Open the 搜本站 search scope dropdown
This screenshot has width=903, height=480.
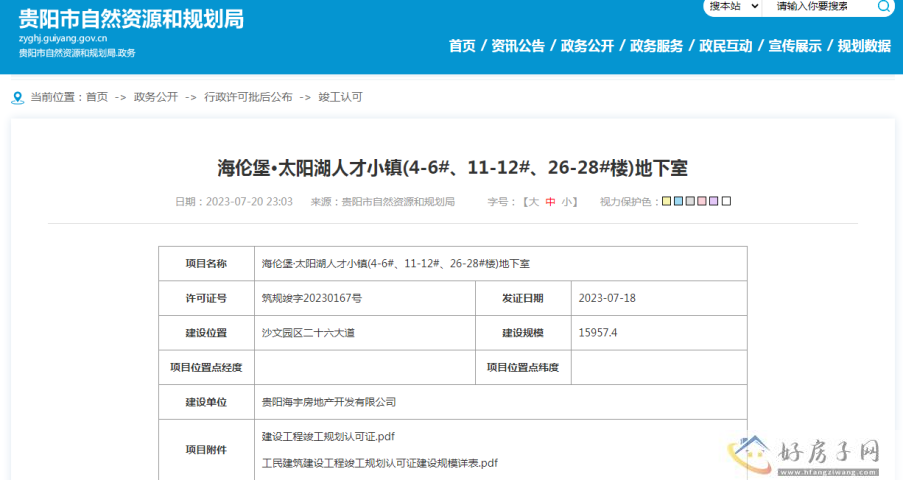coord(733,6)
